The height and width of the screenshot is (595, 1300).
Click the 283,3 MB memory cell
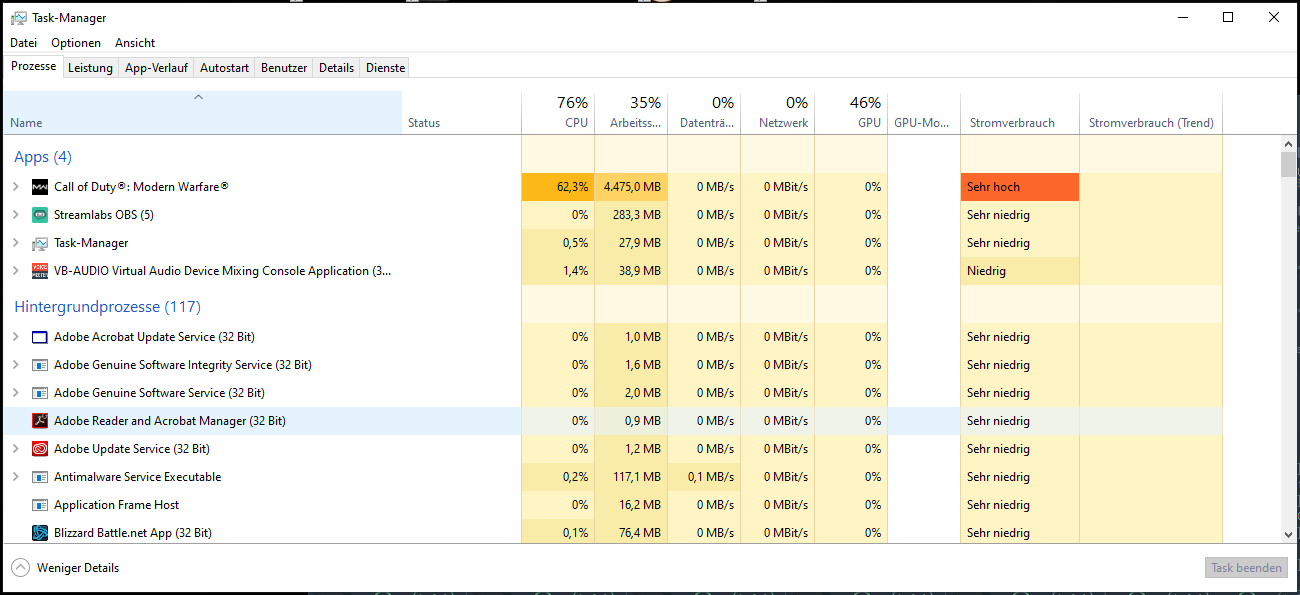click(x=631, y=215)
